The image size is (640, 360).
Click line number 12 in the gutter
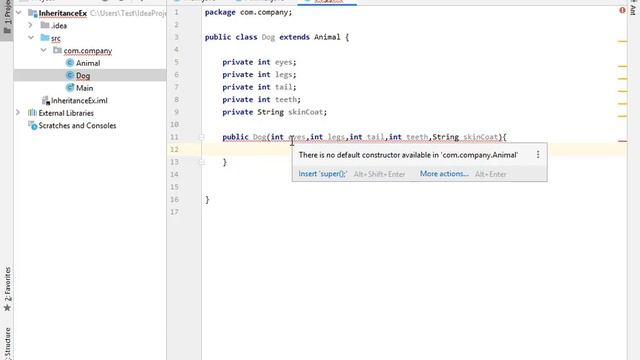(174, 149)
